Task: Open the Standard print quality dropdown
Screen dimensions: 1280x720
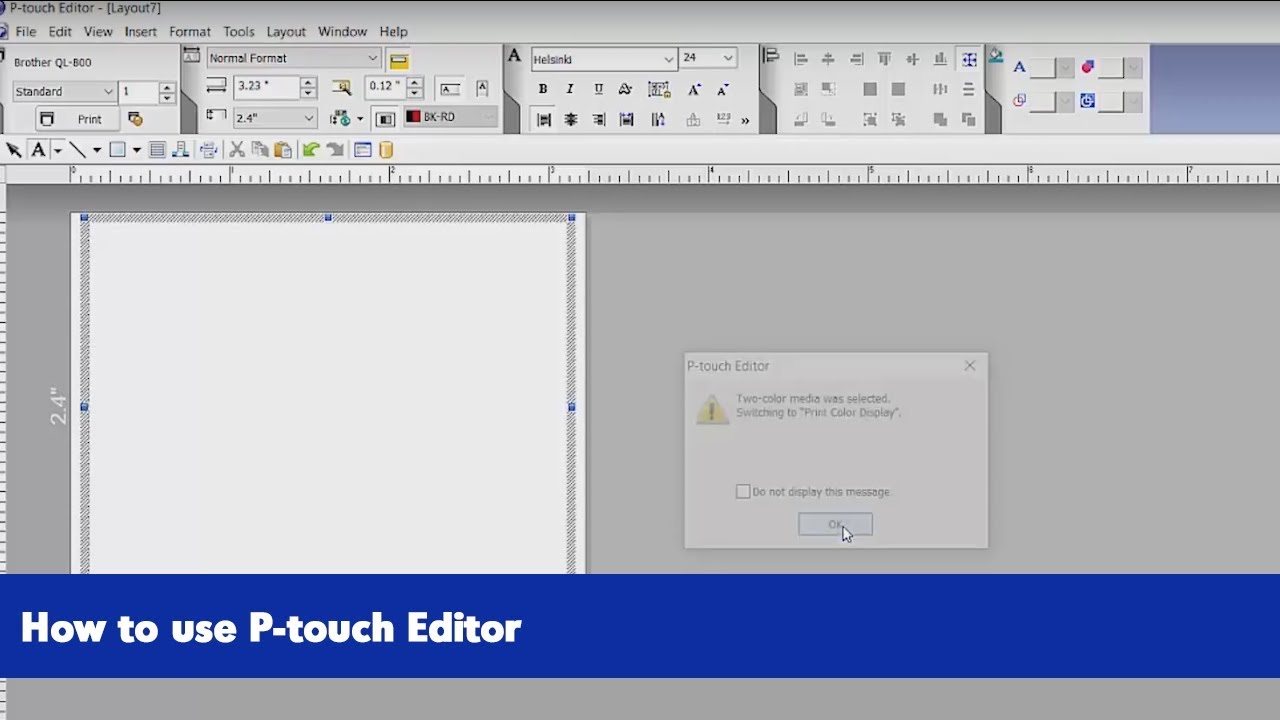Action: [64, 92]
